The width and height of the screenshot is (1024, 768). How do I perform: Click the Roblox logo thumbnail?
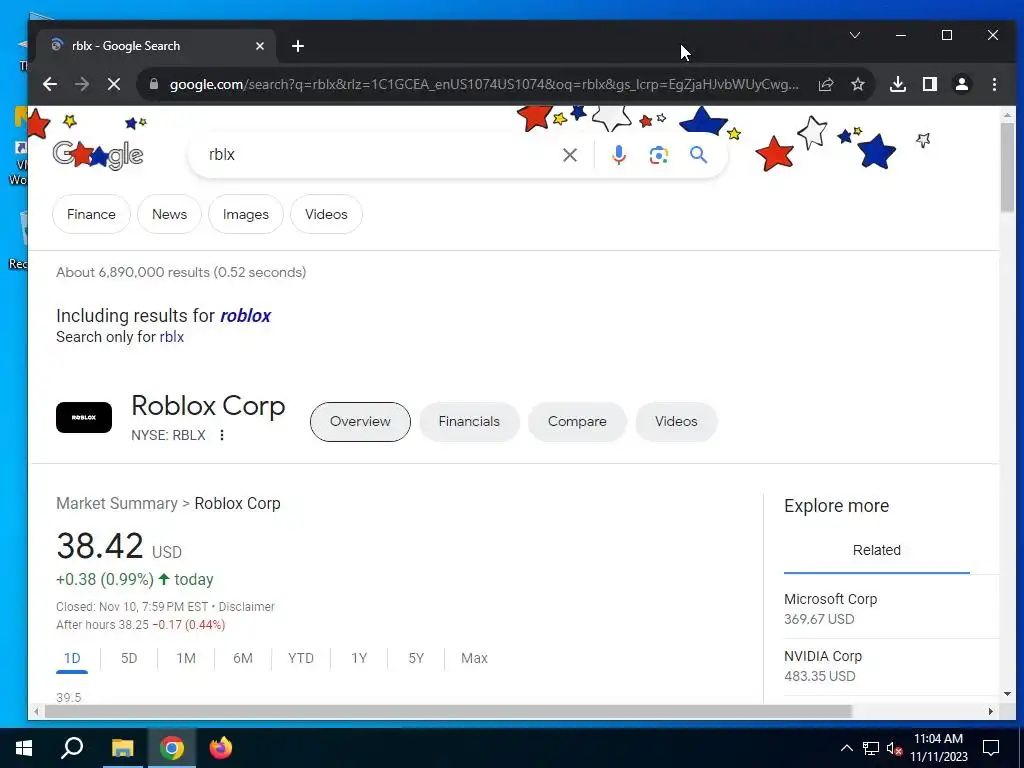pyautogui.click(x=84, y=417)
